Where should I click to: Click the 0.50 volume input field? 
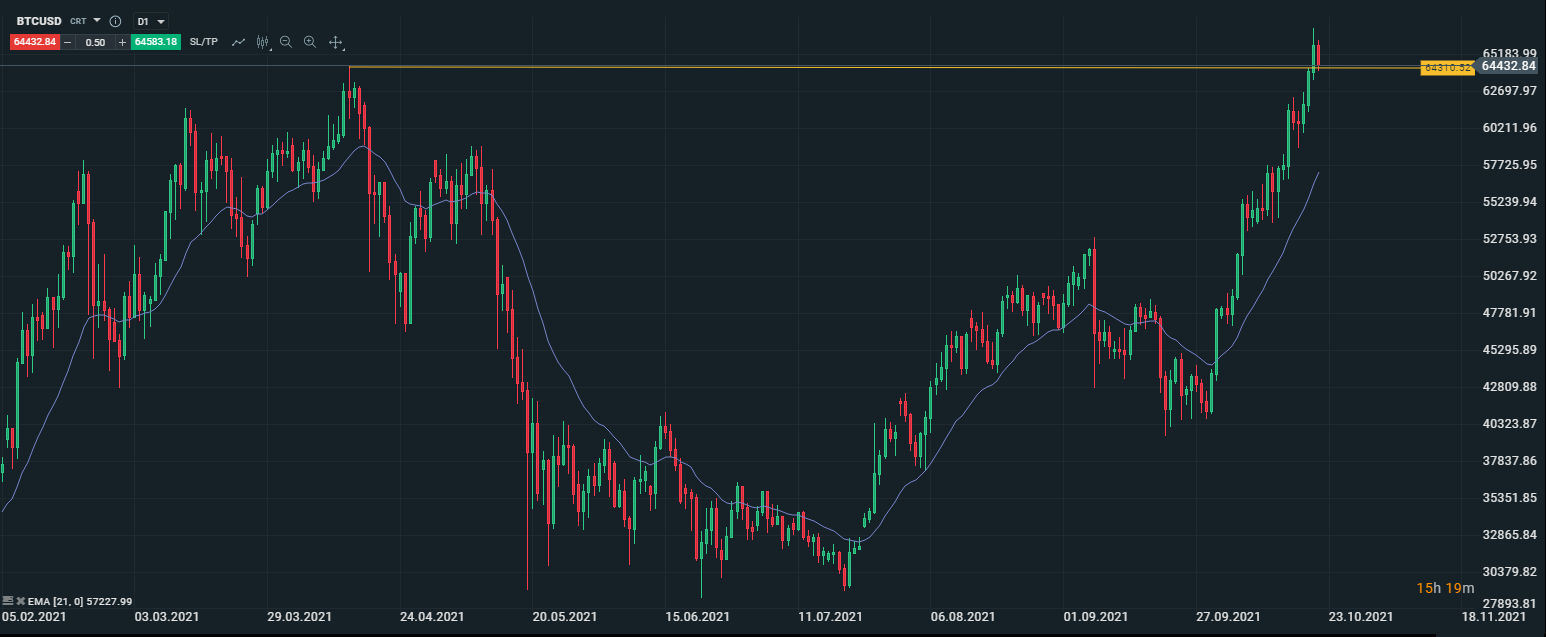click(x=95, y=42)
